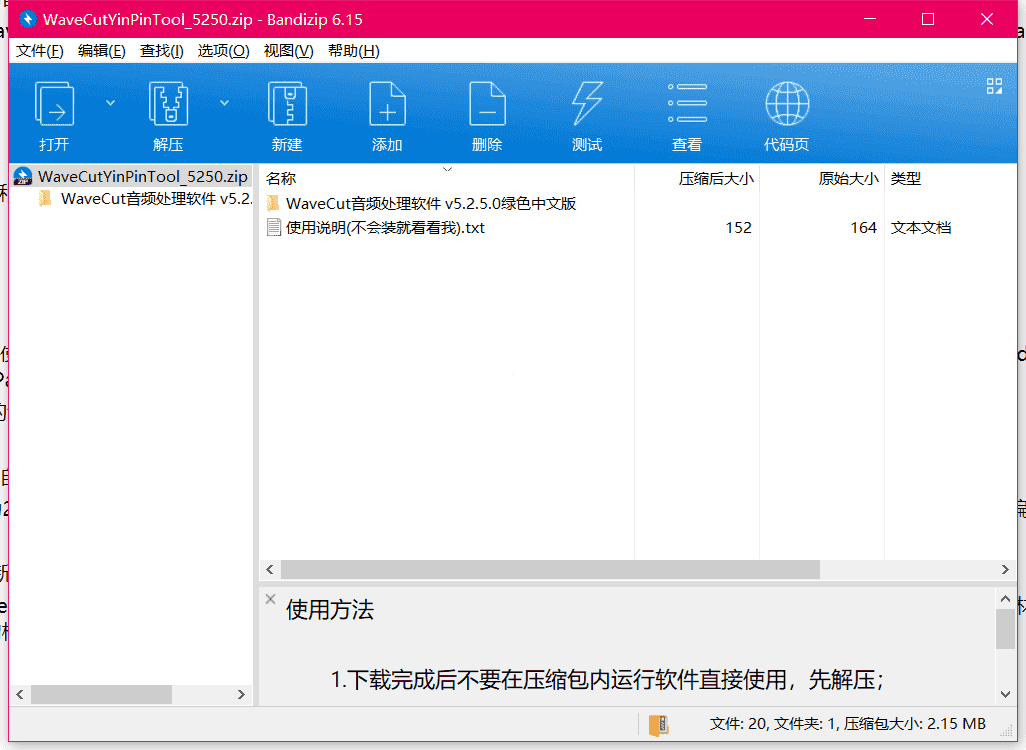Sort by 原始大小 column header
Screen dimensions: 1026x750
[848, 179]
